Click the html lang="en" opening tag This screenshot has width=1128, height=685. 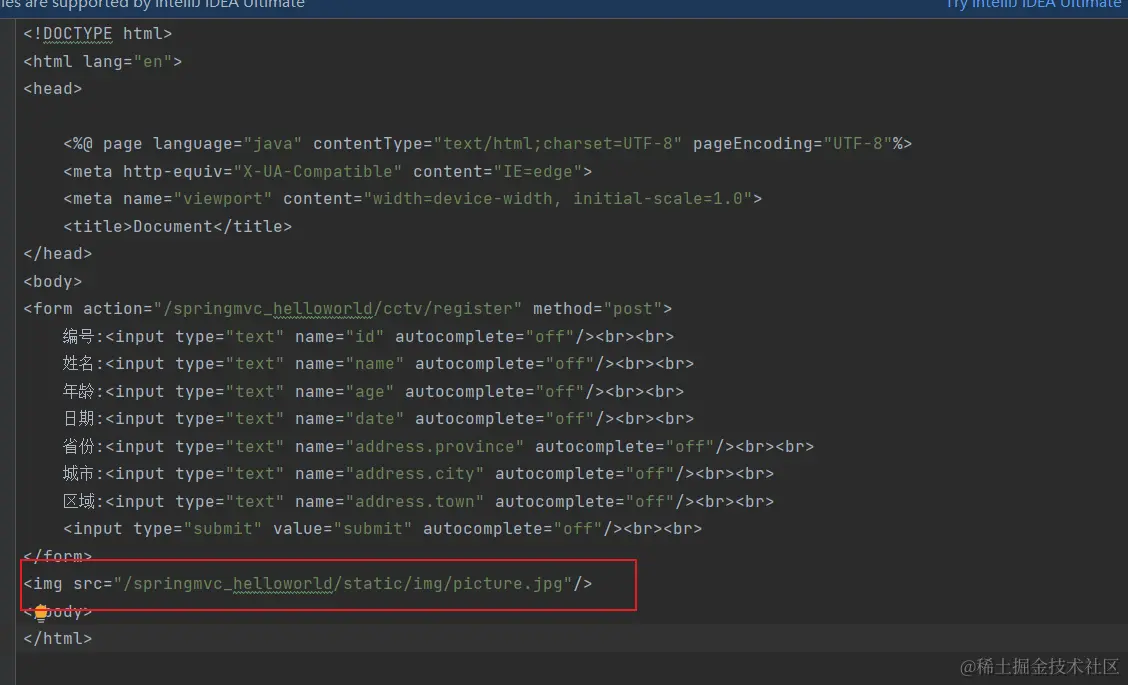pos(103,62)
